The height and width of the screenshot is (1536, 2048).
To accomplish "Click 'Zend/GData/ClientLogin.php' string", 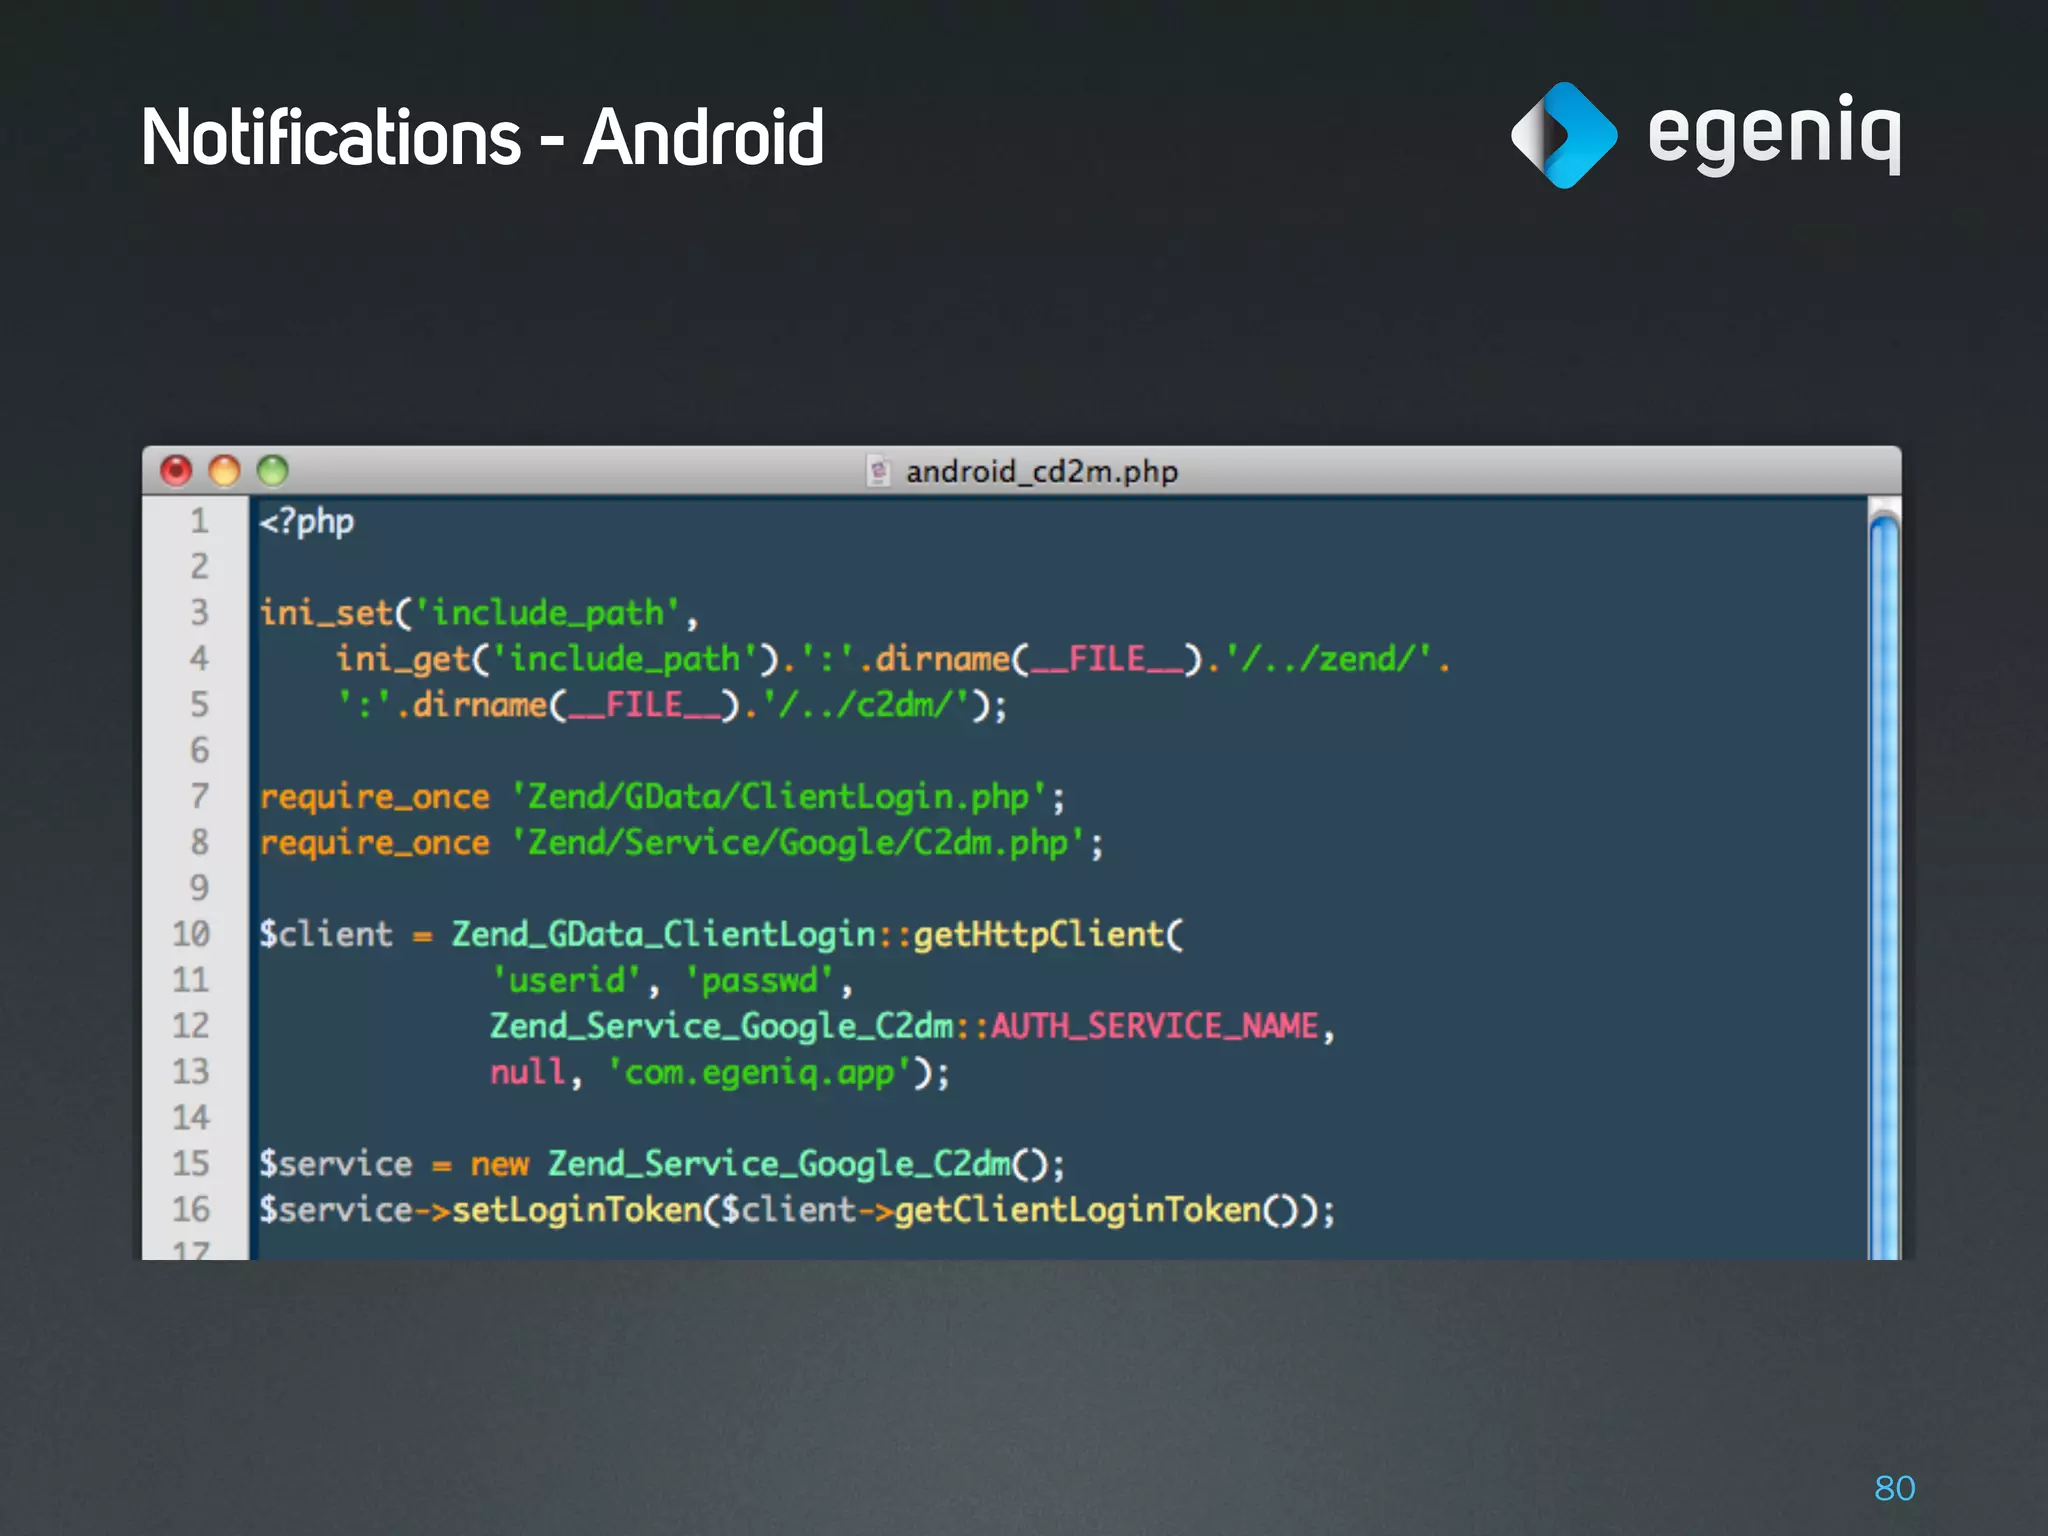I will pos(779,797).
